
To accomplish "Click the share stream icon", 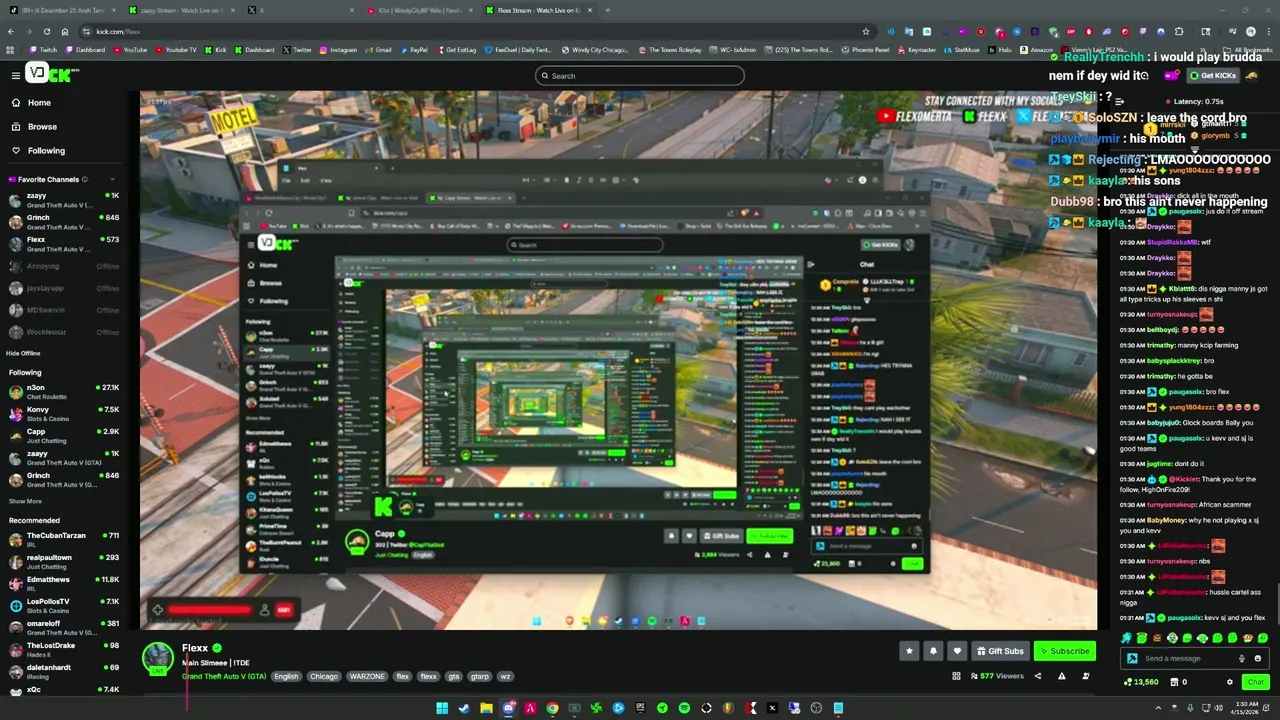I will 1037,676.
